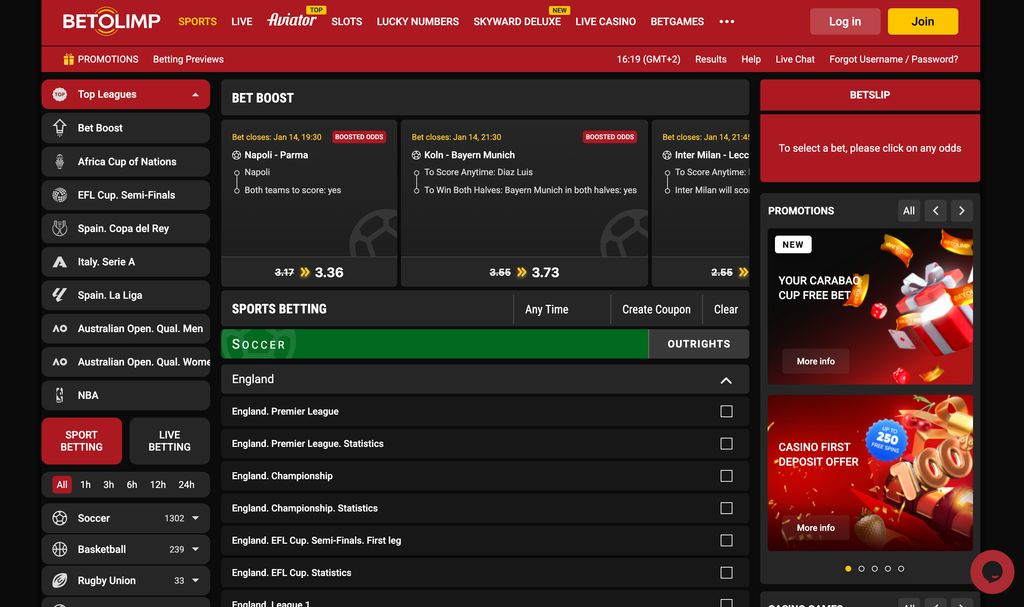The height and width of the screenshot is (607, 1024).
Task: Click the Clear button
Action: click(726, 310)
